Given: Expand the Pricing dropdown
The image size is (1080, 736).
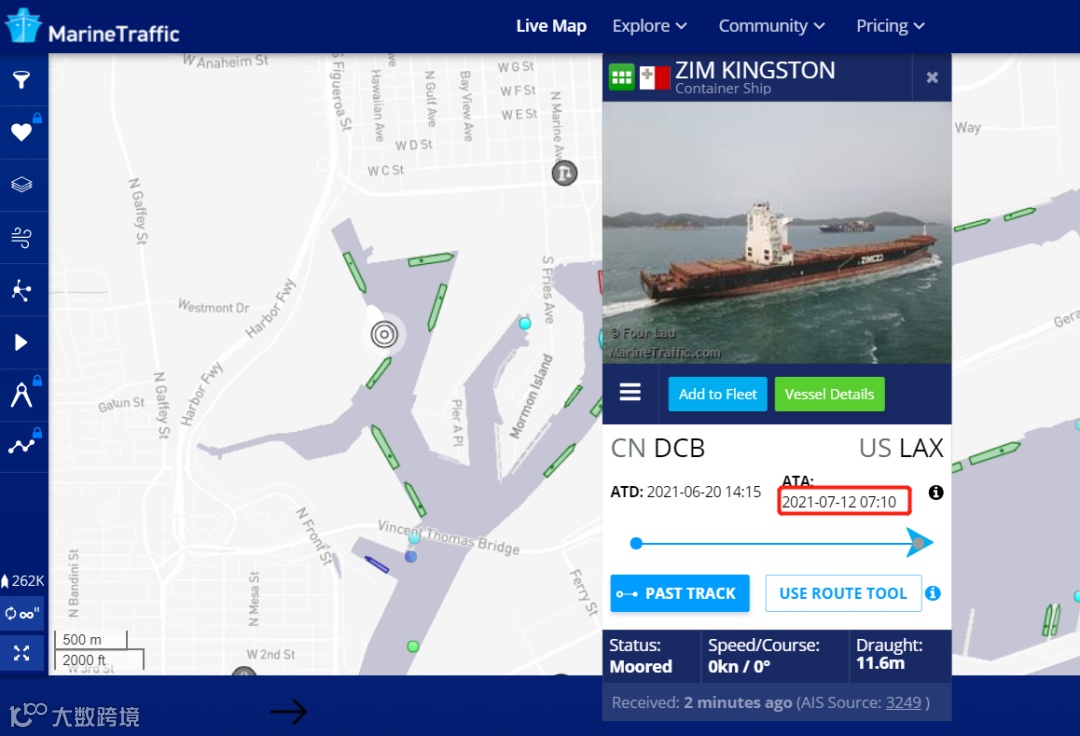Looking at the screenshot, I should coord(890,26).
